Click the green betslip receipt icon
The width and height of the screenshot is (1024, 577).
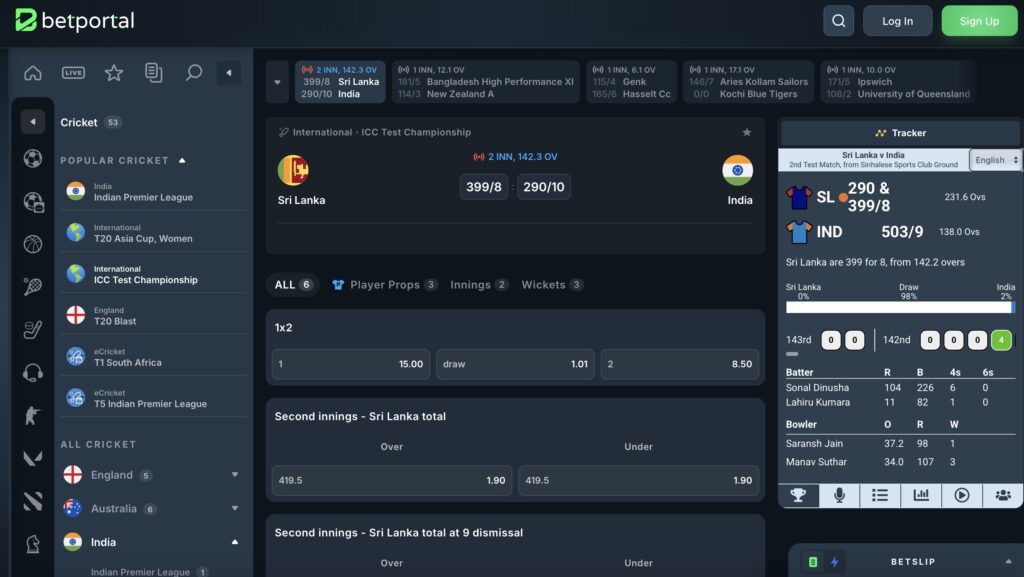[813, 562]
